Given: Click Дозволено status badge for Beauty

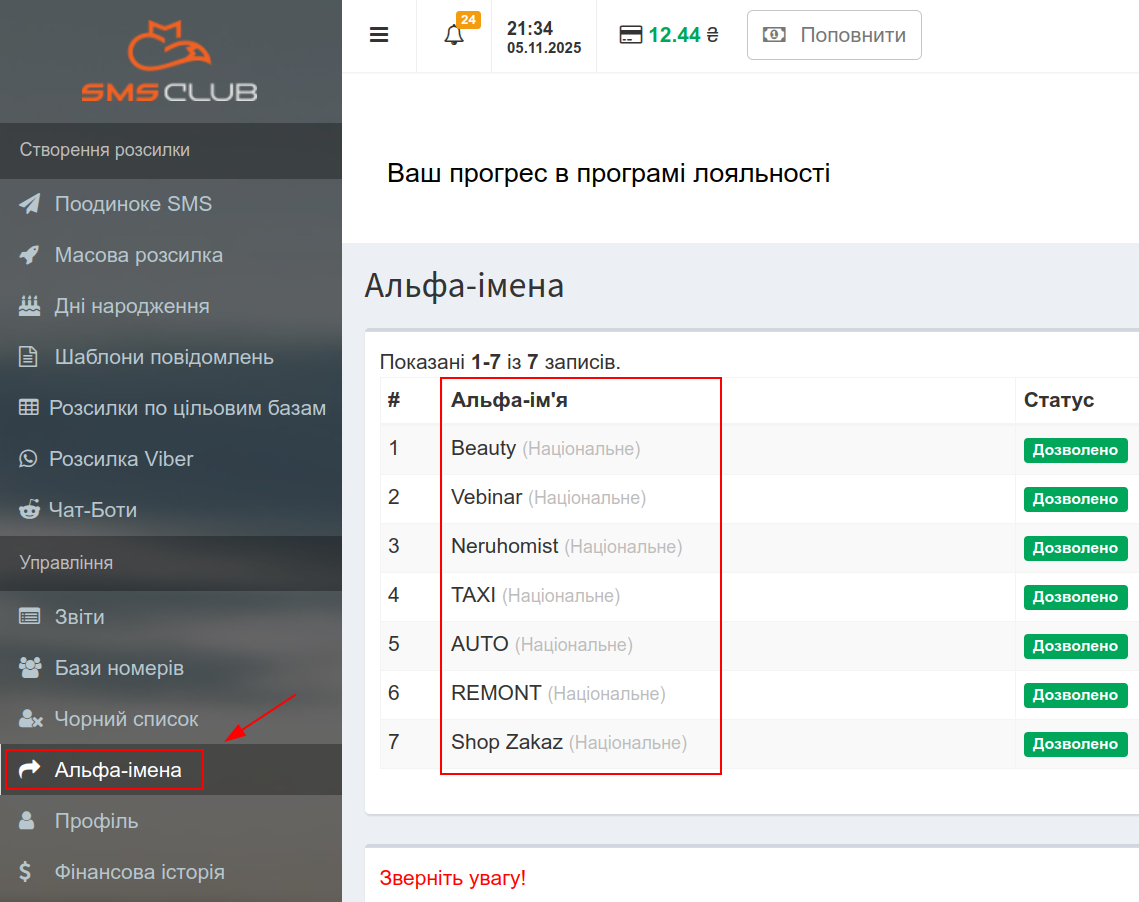Looking at the screenshot, I should 1075,450.
